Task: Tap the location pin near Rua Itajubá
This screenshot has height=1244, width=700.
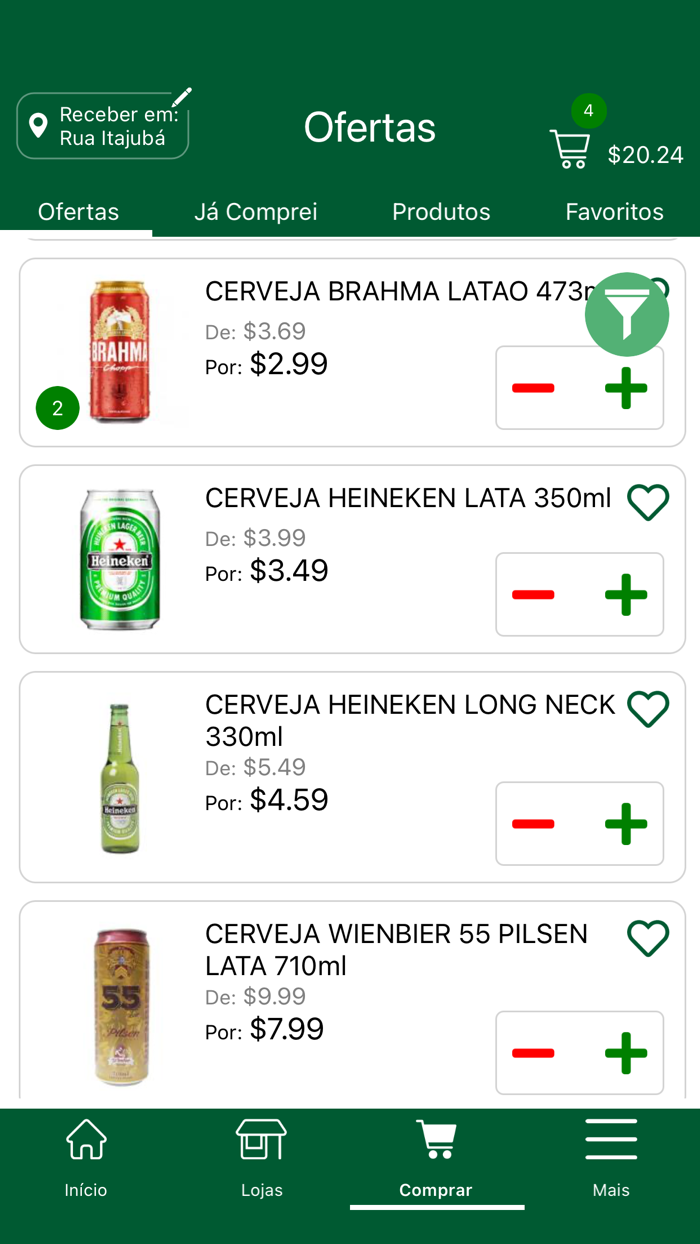Action: pos(38,125)
